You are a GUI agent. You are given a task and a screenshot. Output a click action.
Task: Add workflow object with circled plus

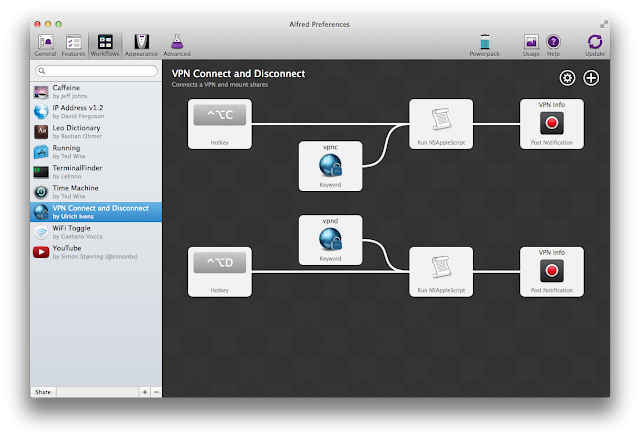coord(591,78)
